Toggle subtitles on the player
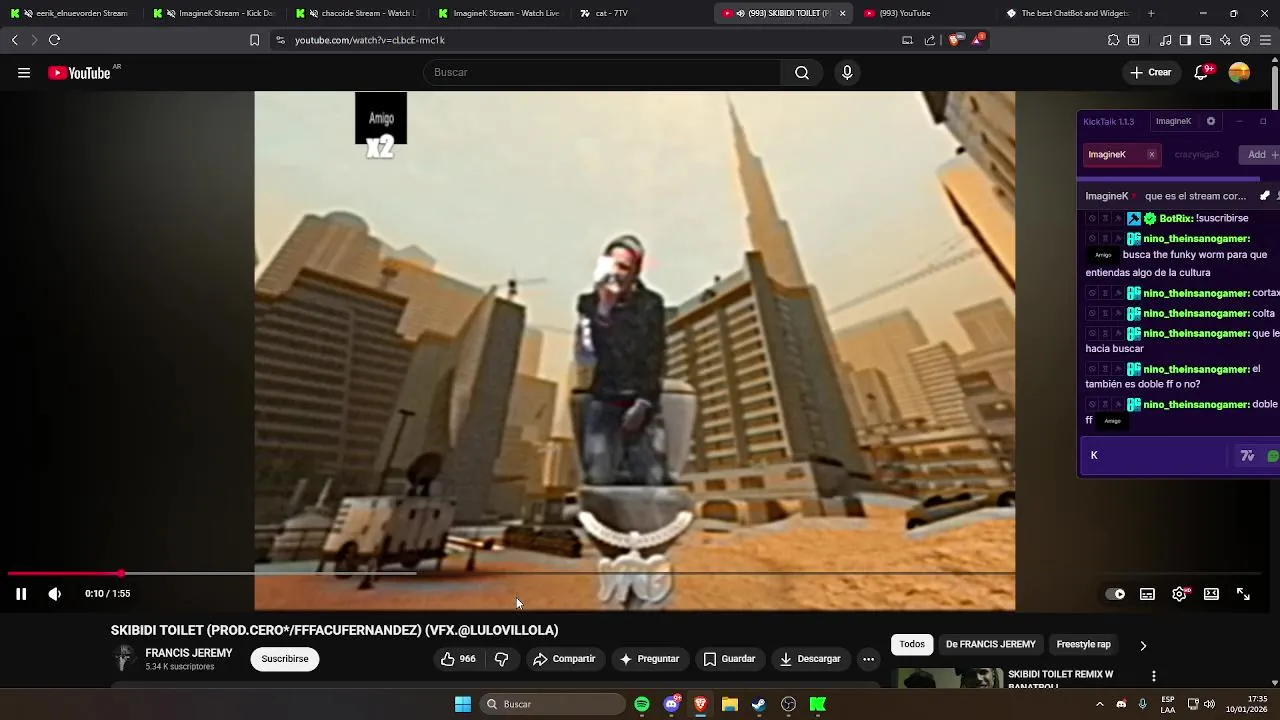1280x720 pixels. click(1147, 594)
